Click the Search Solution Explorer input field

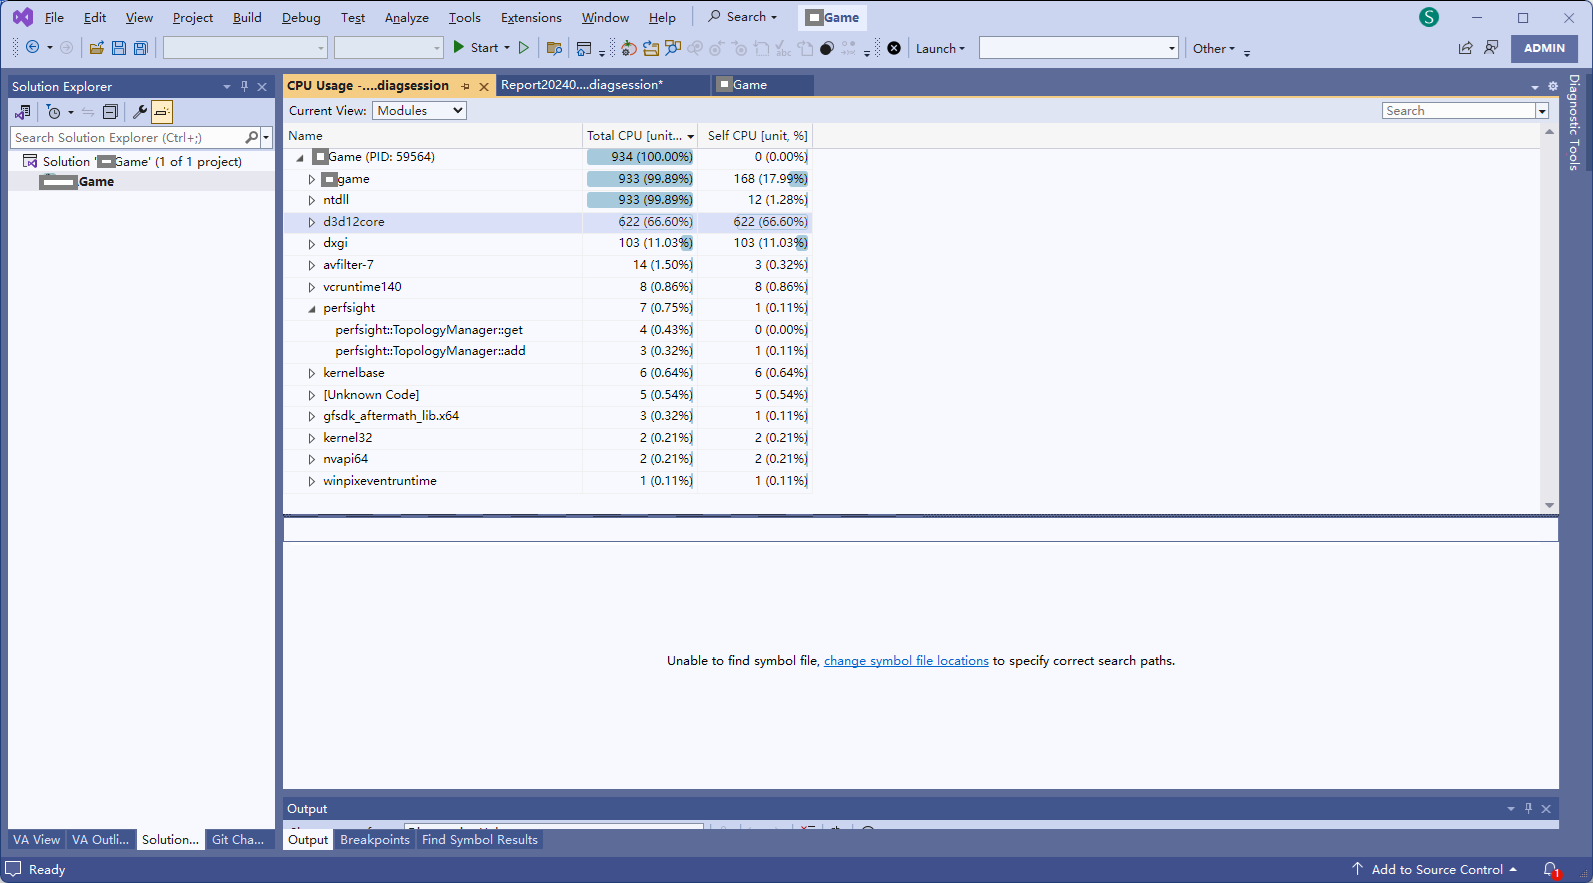[x=126, y=137]
